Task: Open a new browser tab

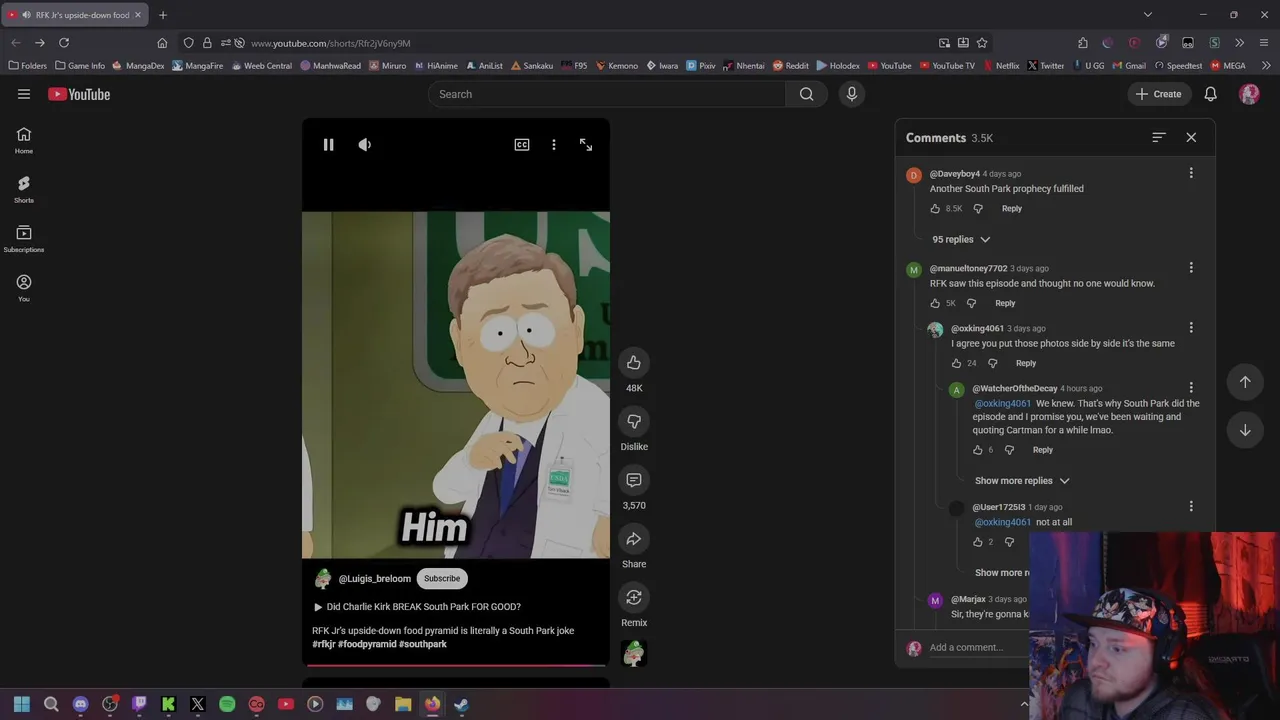Action: click(163, 15)
